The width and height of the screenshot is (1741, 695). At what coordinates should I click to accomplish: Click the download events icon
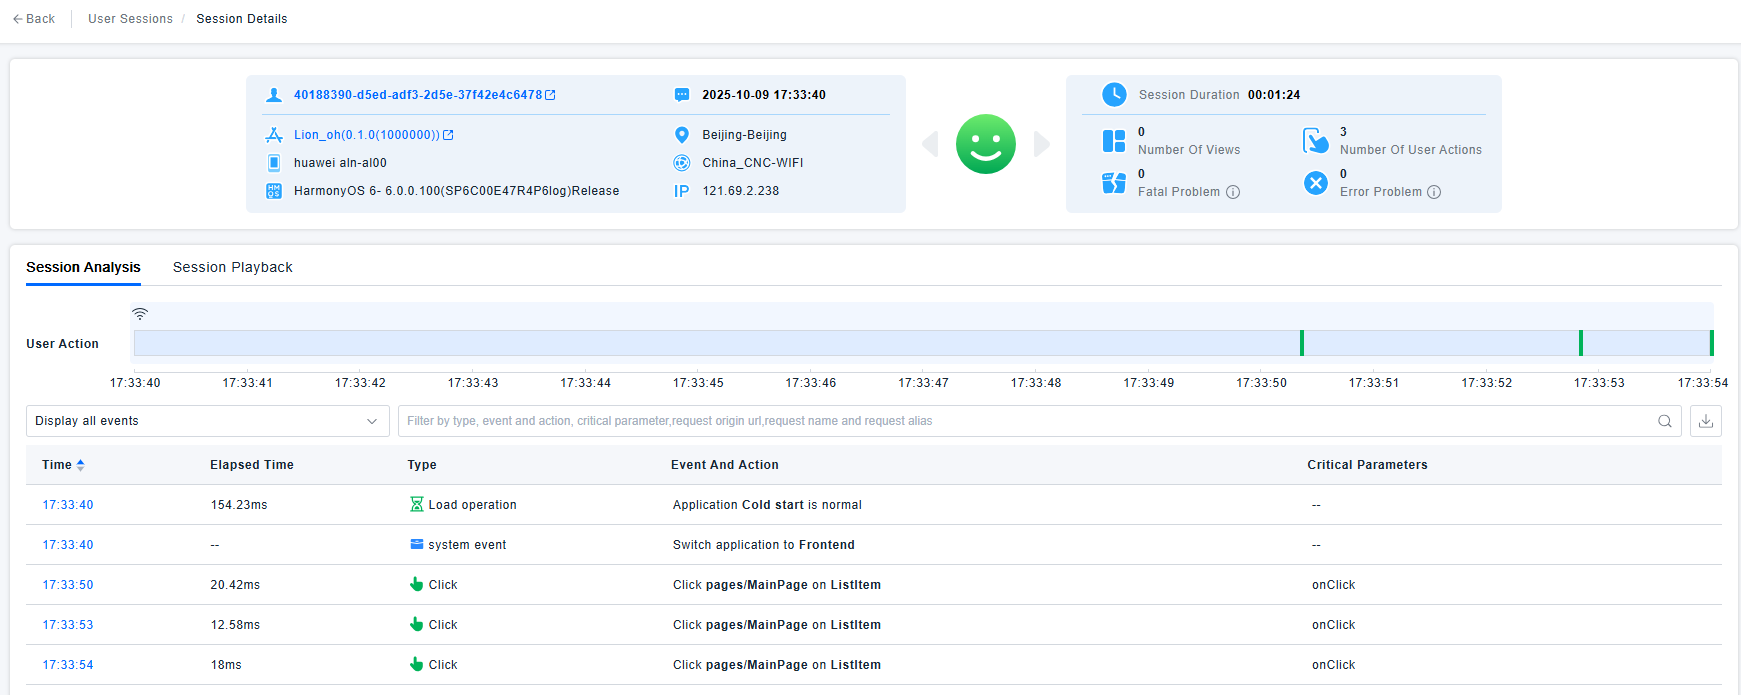pos(1706,421)
